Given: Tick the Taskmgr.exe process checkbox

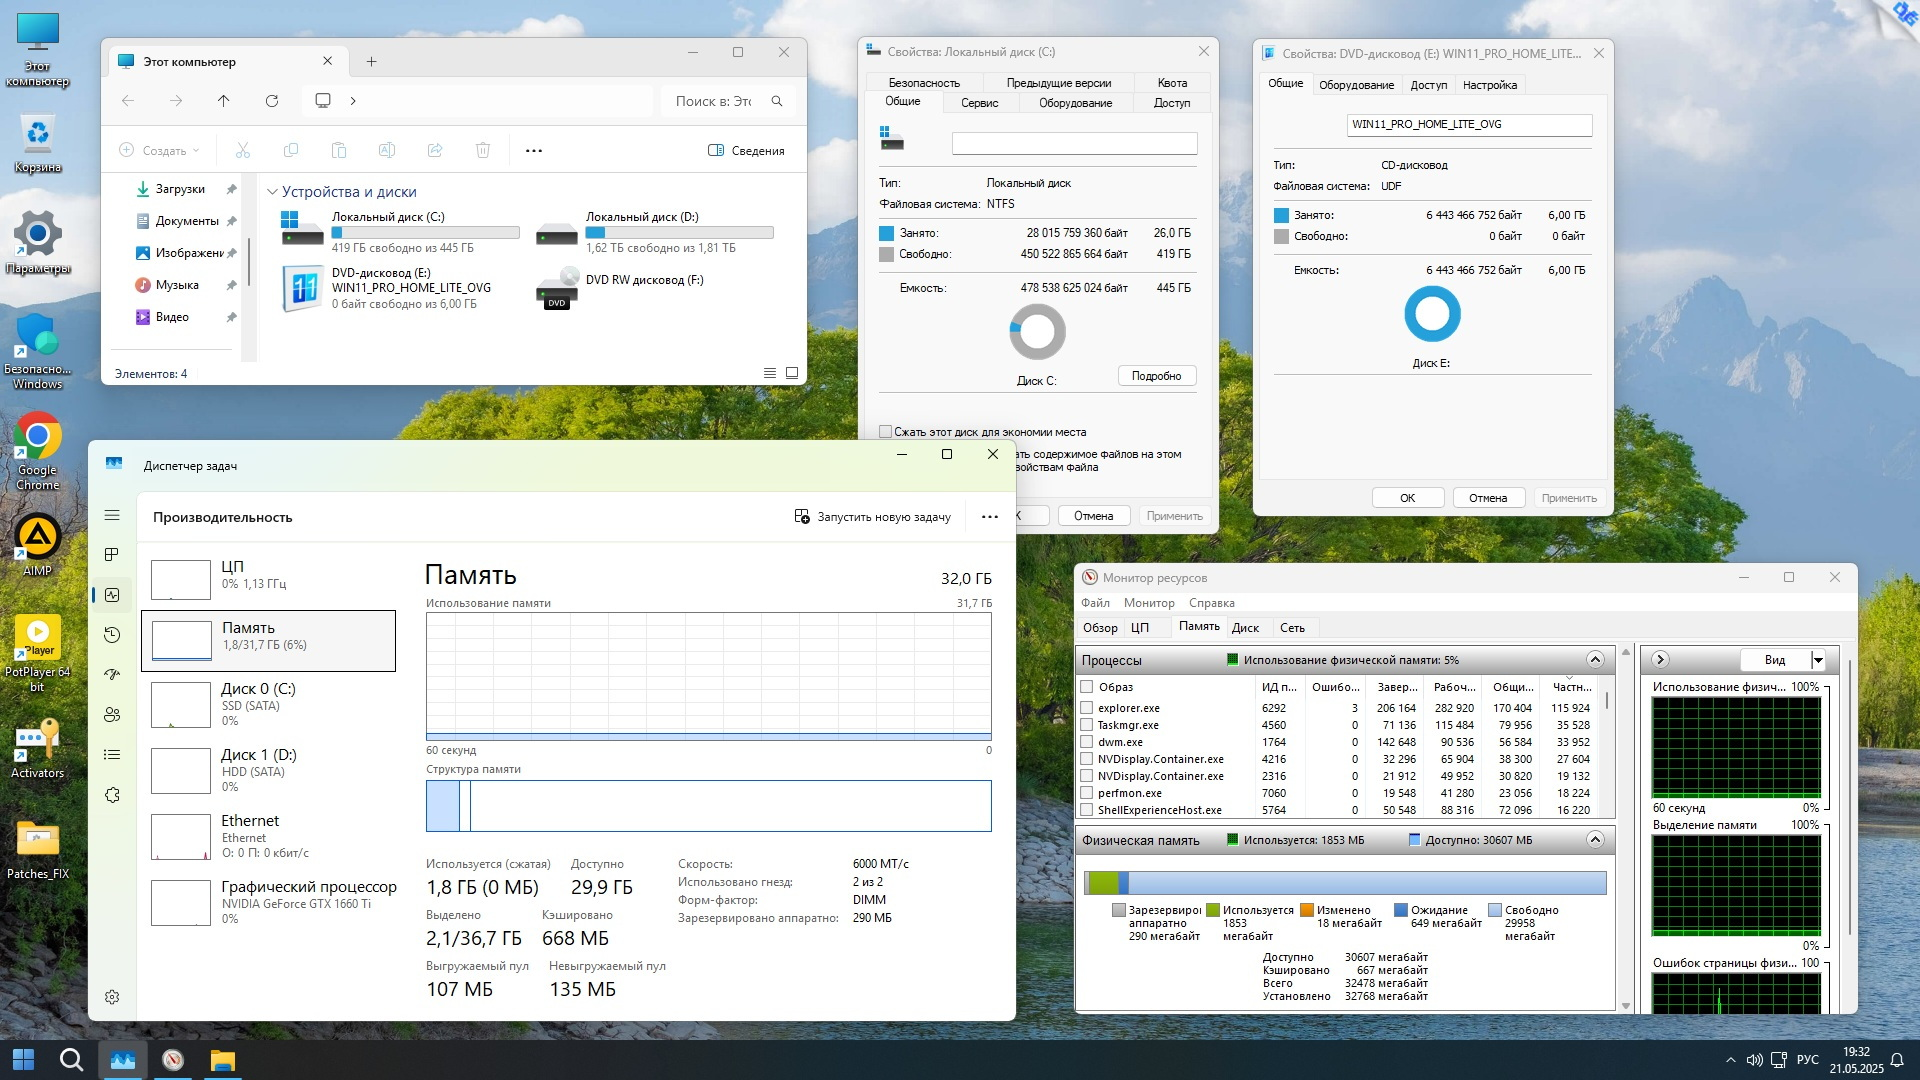Looking at the screenshot, I should (x=1087, y=725).
